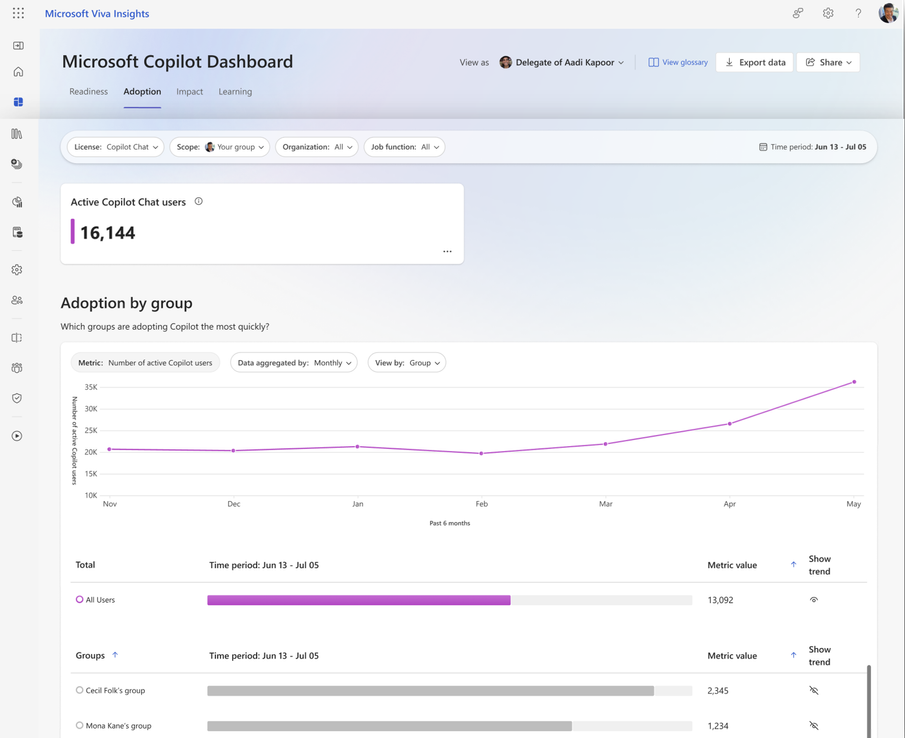Open the Learning tab
The width and height of the screenshot is (905, 738).
pos(235,91)
